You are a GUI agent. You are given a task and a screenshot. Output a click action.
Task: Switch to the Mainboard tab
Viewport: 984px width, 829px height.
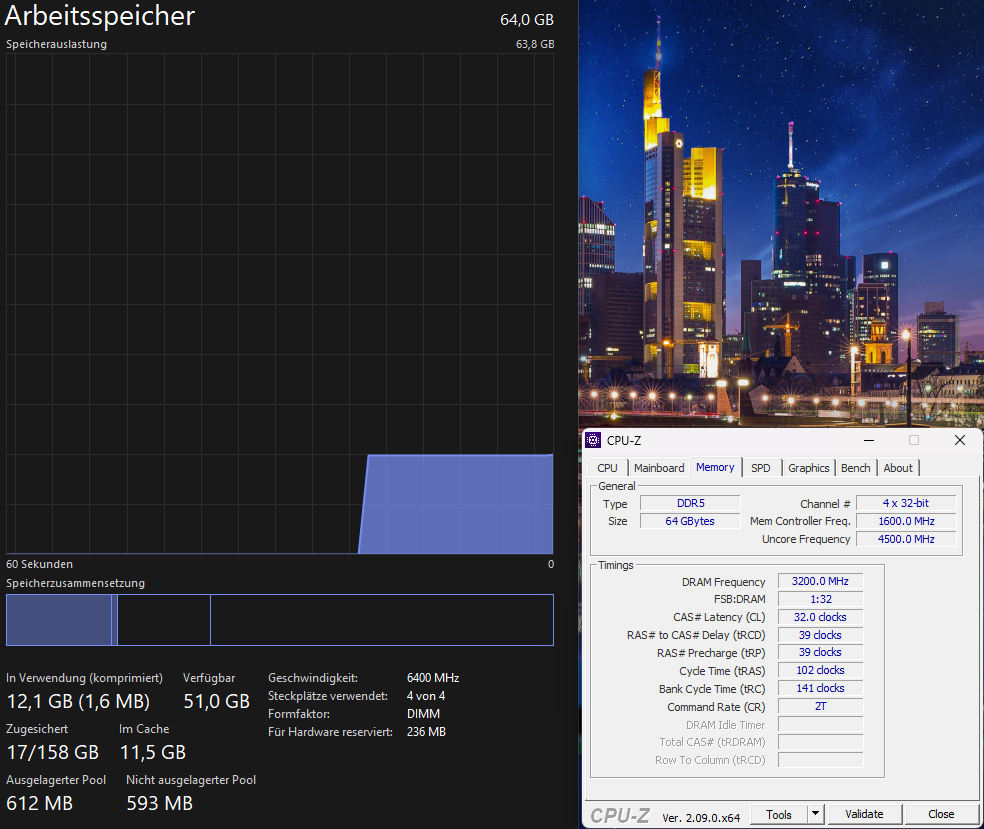point(659,468)
